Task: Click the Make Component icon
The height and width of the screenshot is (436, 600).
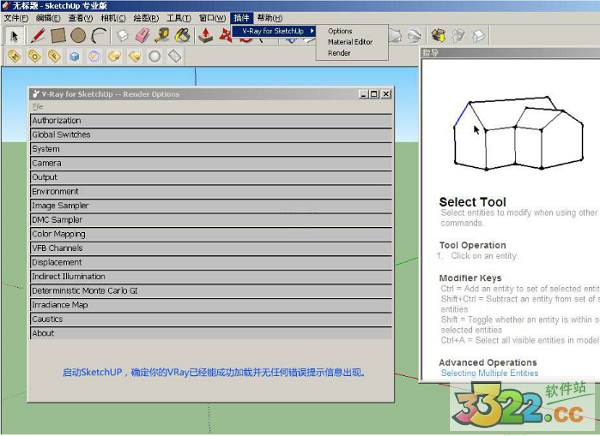Action: 122,36
